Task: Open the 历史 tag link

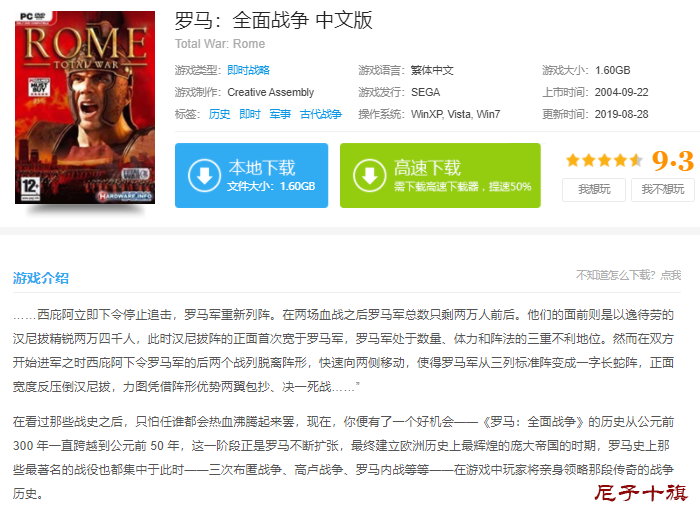Action: pos(219,114)
